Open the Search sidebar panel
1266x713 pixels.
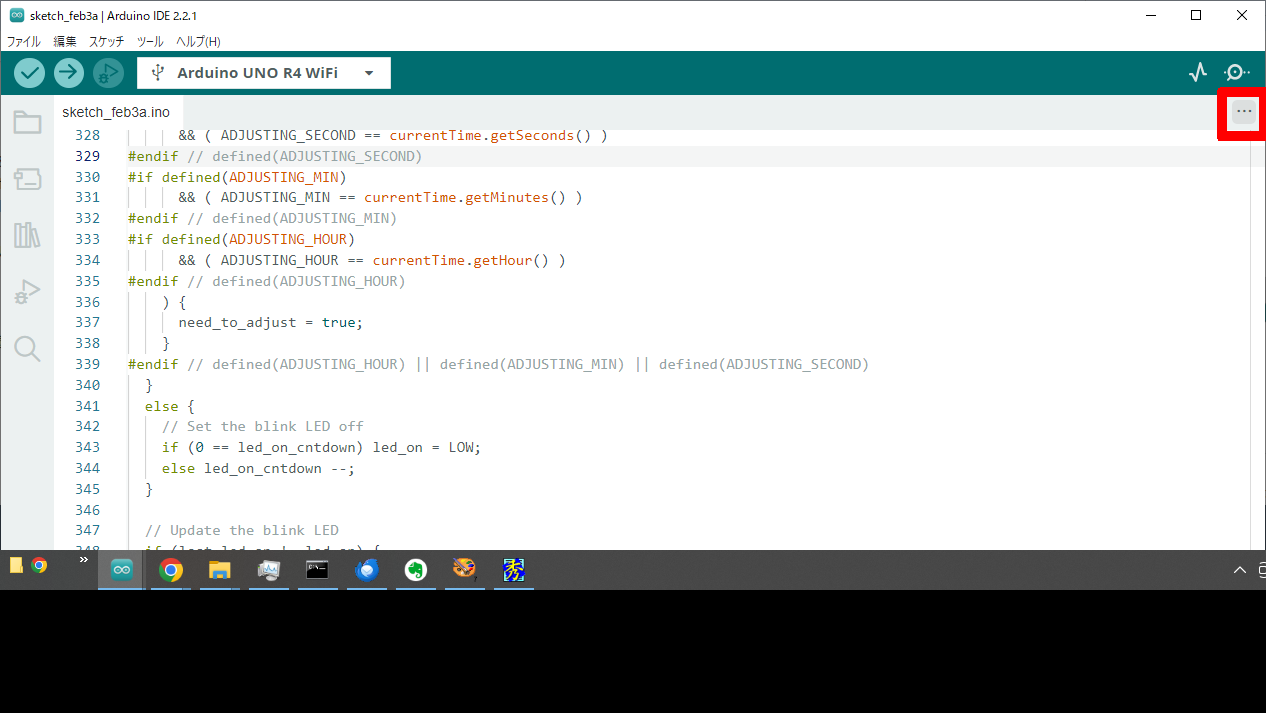27,348
